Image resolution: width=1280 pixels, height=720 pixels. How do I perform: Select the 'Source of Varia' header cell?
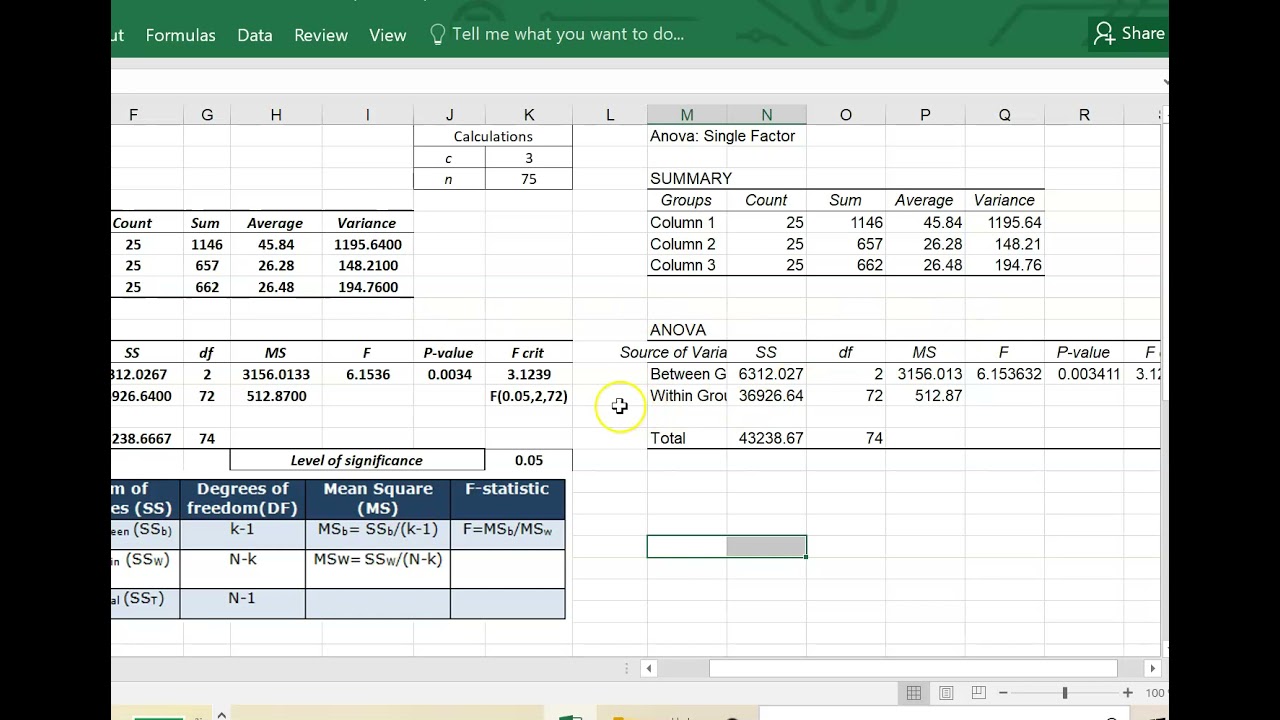click(x=674, y=352)
